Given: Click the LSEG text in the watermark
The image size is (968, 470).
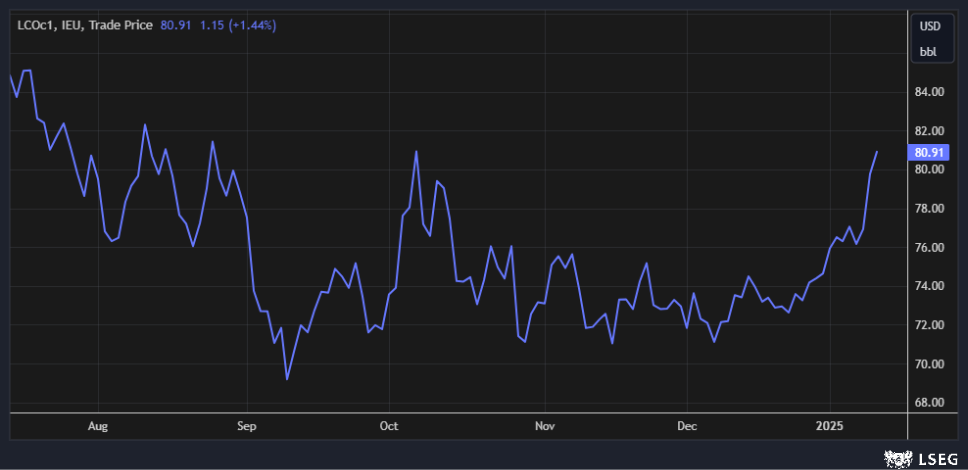Looking at the screenshot, I should tap(938, 459).
